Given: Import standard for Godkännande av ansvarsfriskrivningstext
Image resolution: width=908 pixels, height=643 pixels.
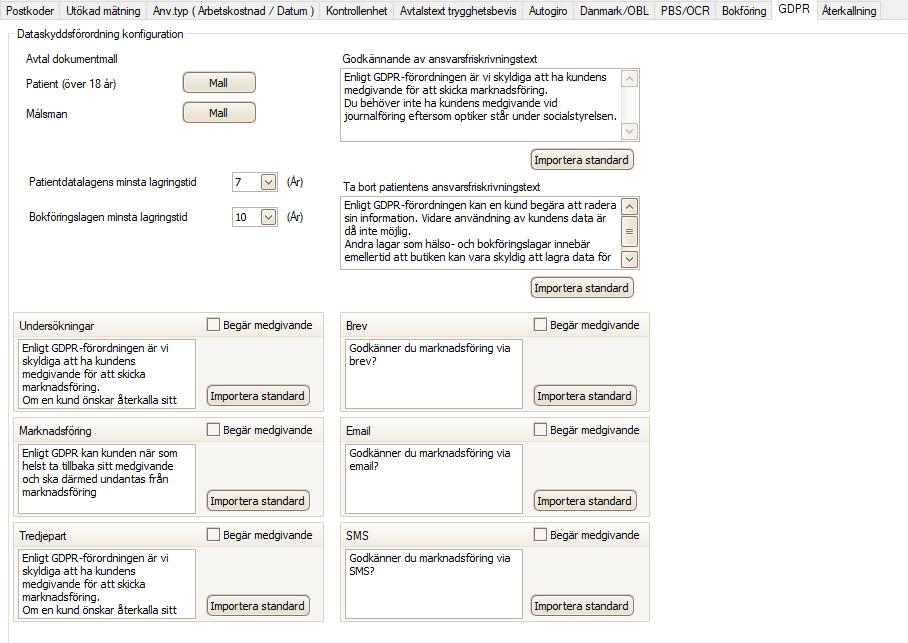Looking at the screenshot, I should 582,160.
